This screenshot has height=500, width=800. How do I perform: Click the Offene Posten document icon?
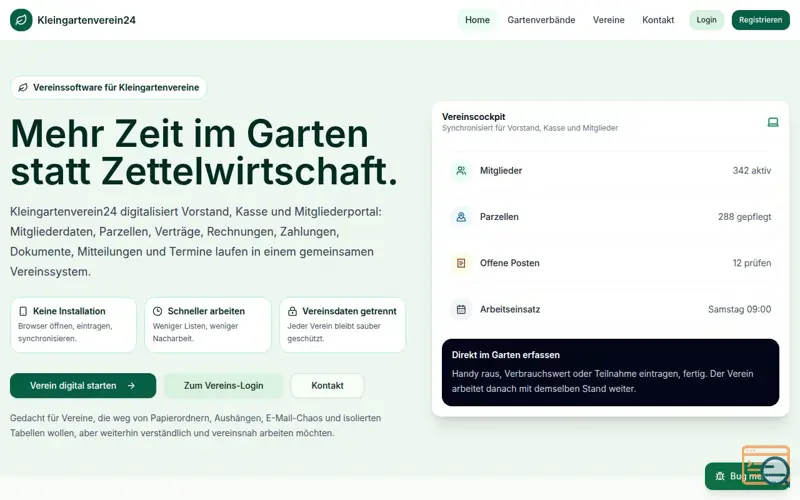(x=461, y=263)
